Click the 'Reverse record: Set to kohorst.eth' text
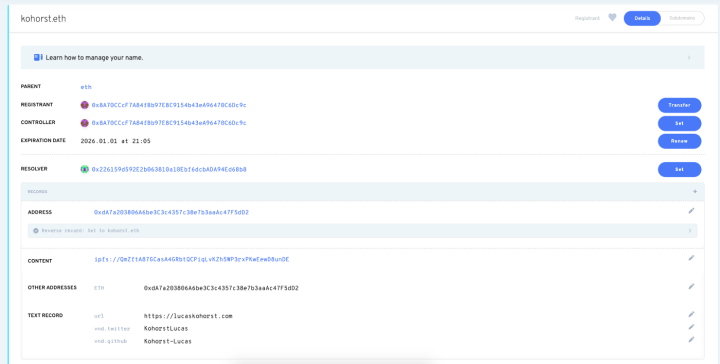 pyautogui.click(x=90, y=231)
